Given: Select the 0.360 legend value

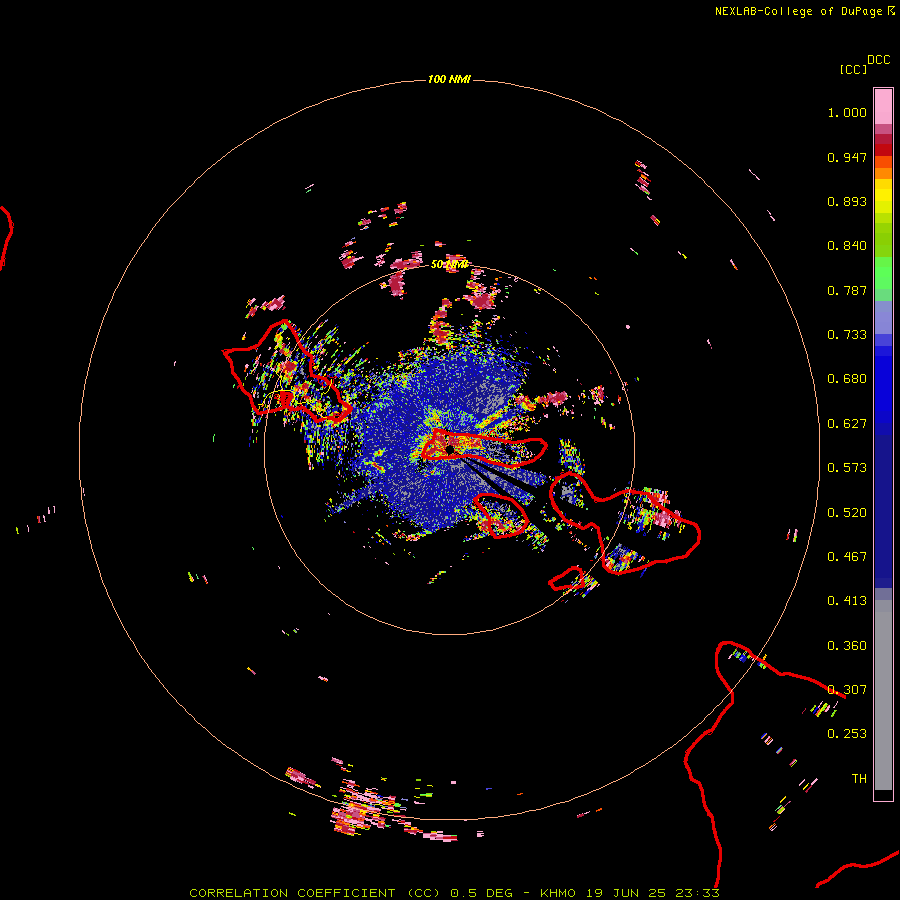Looking at the screenshot, I should click(847, 646).
